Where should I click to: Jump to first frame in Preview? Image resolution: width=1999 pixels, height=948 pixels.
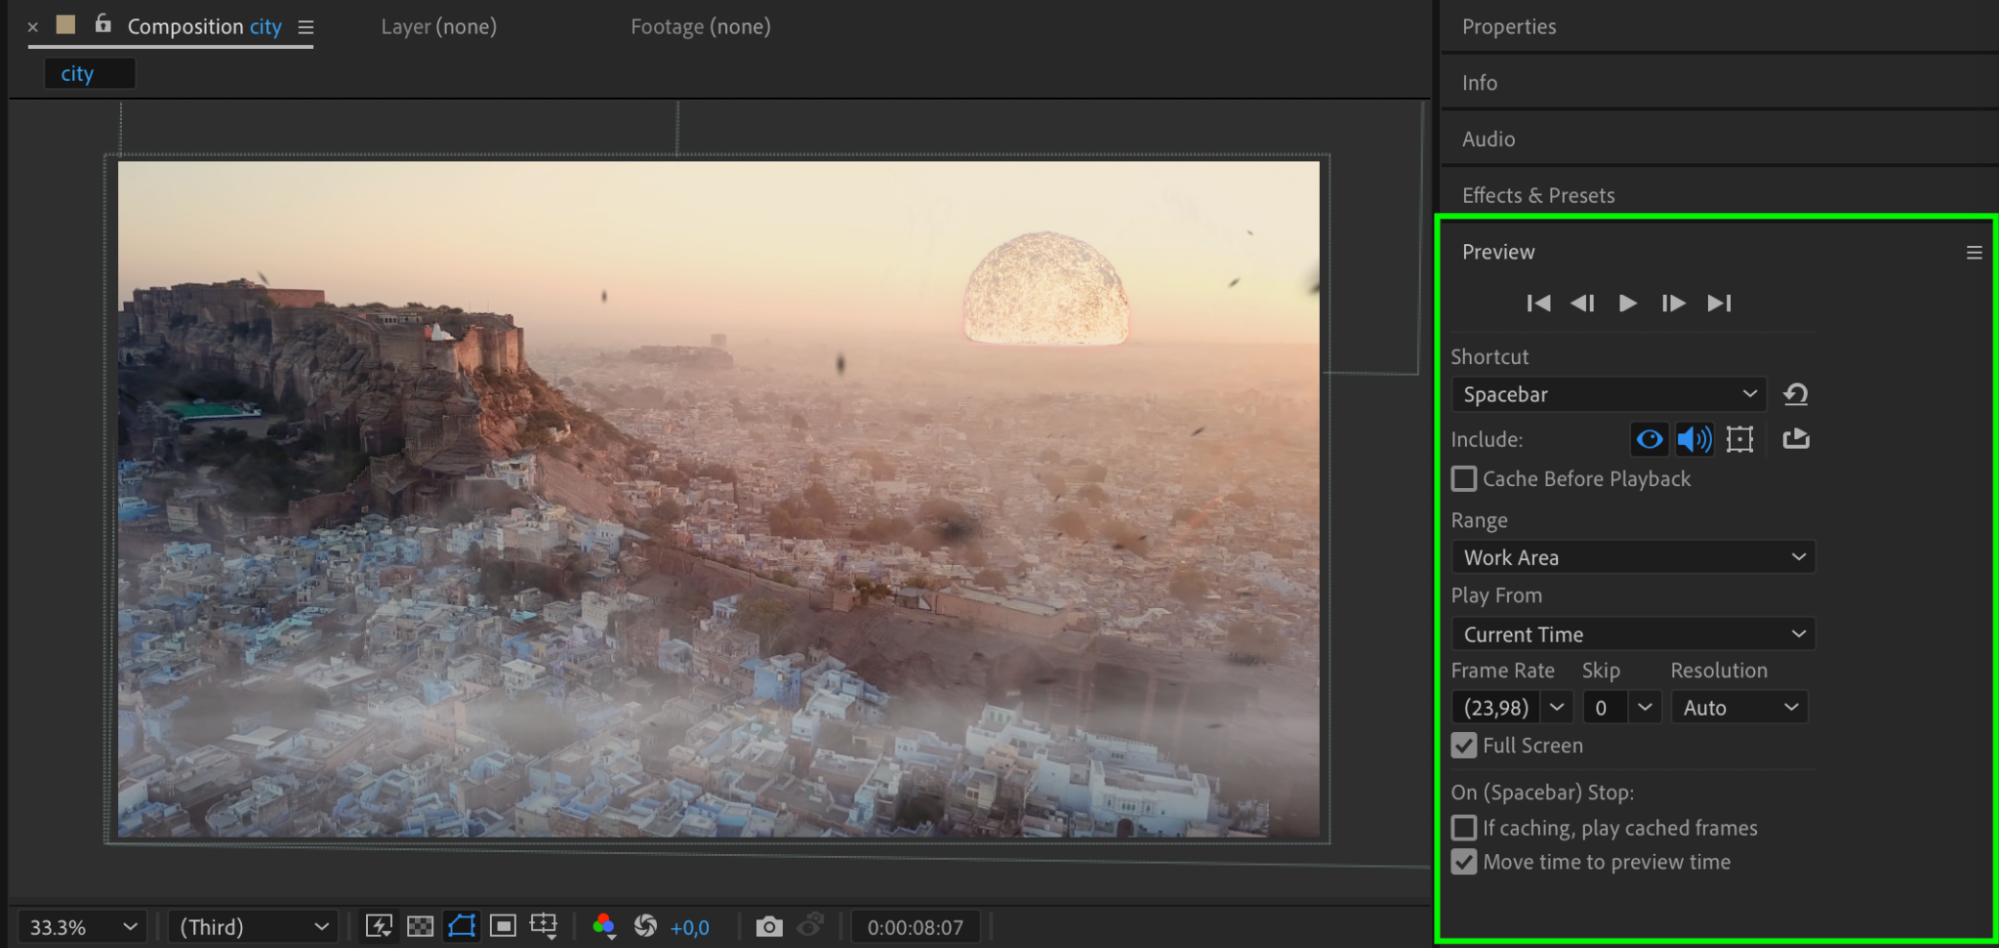point(1538,303)
